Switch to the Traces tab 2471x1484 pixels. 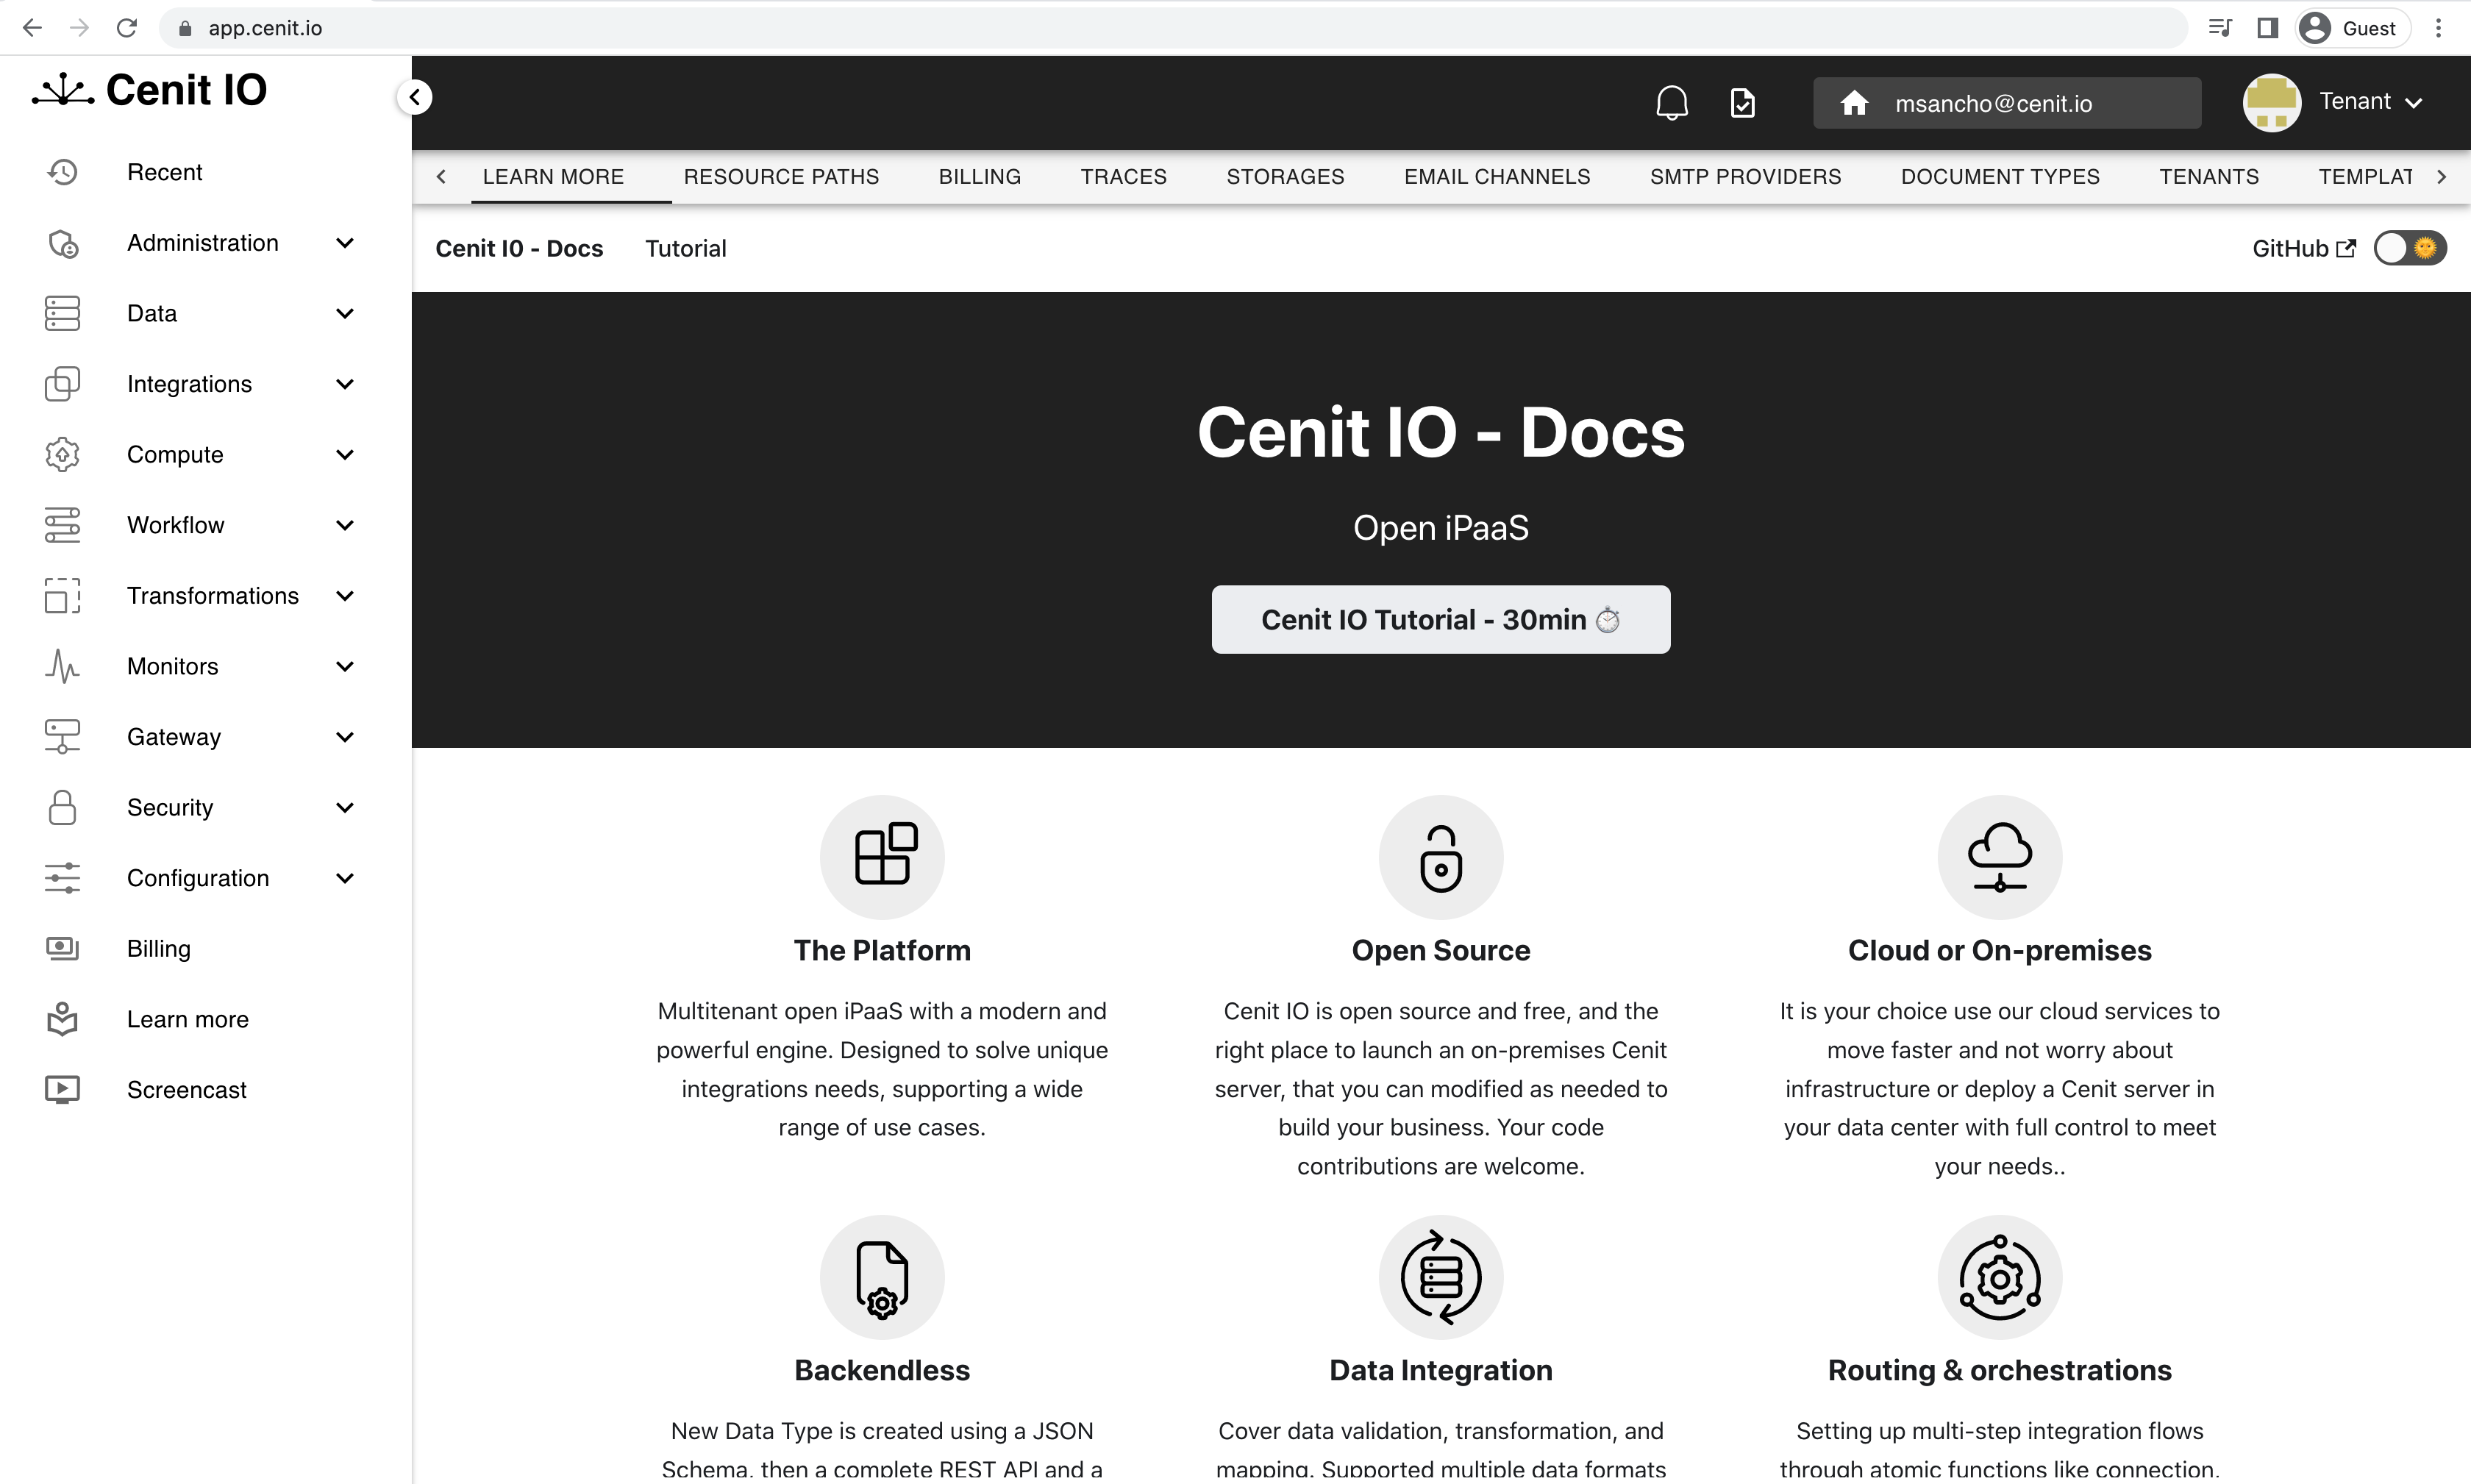pos(1123,177)
